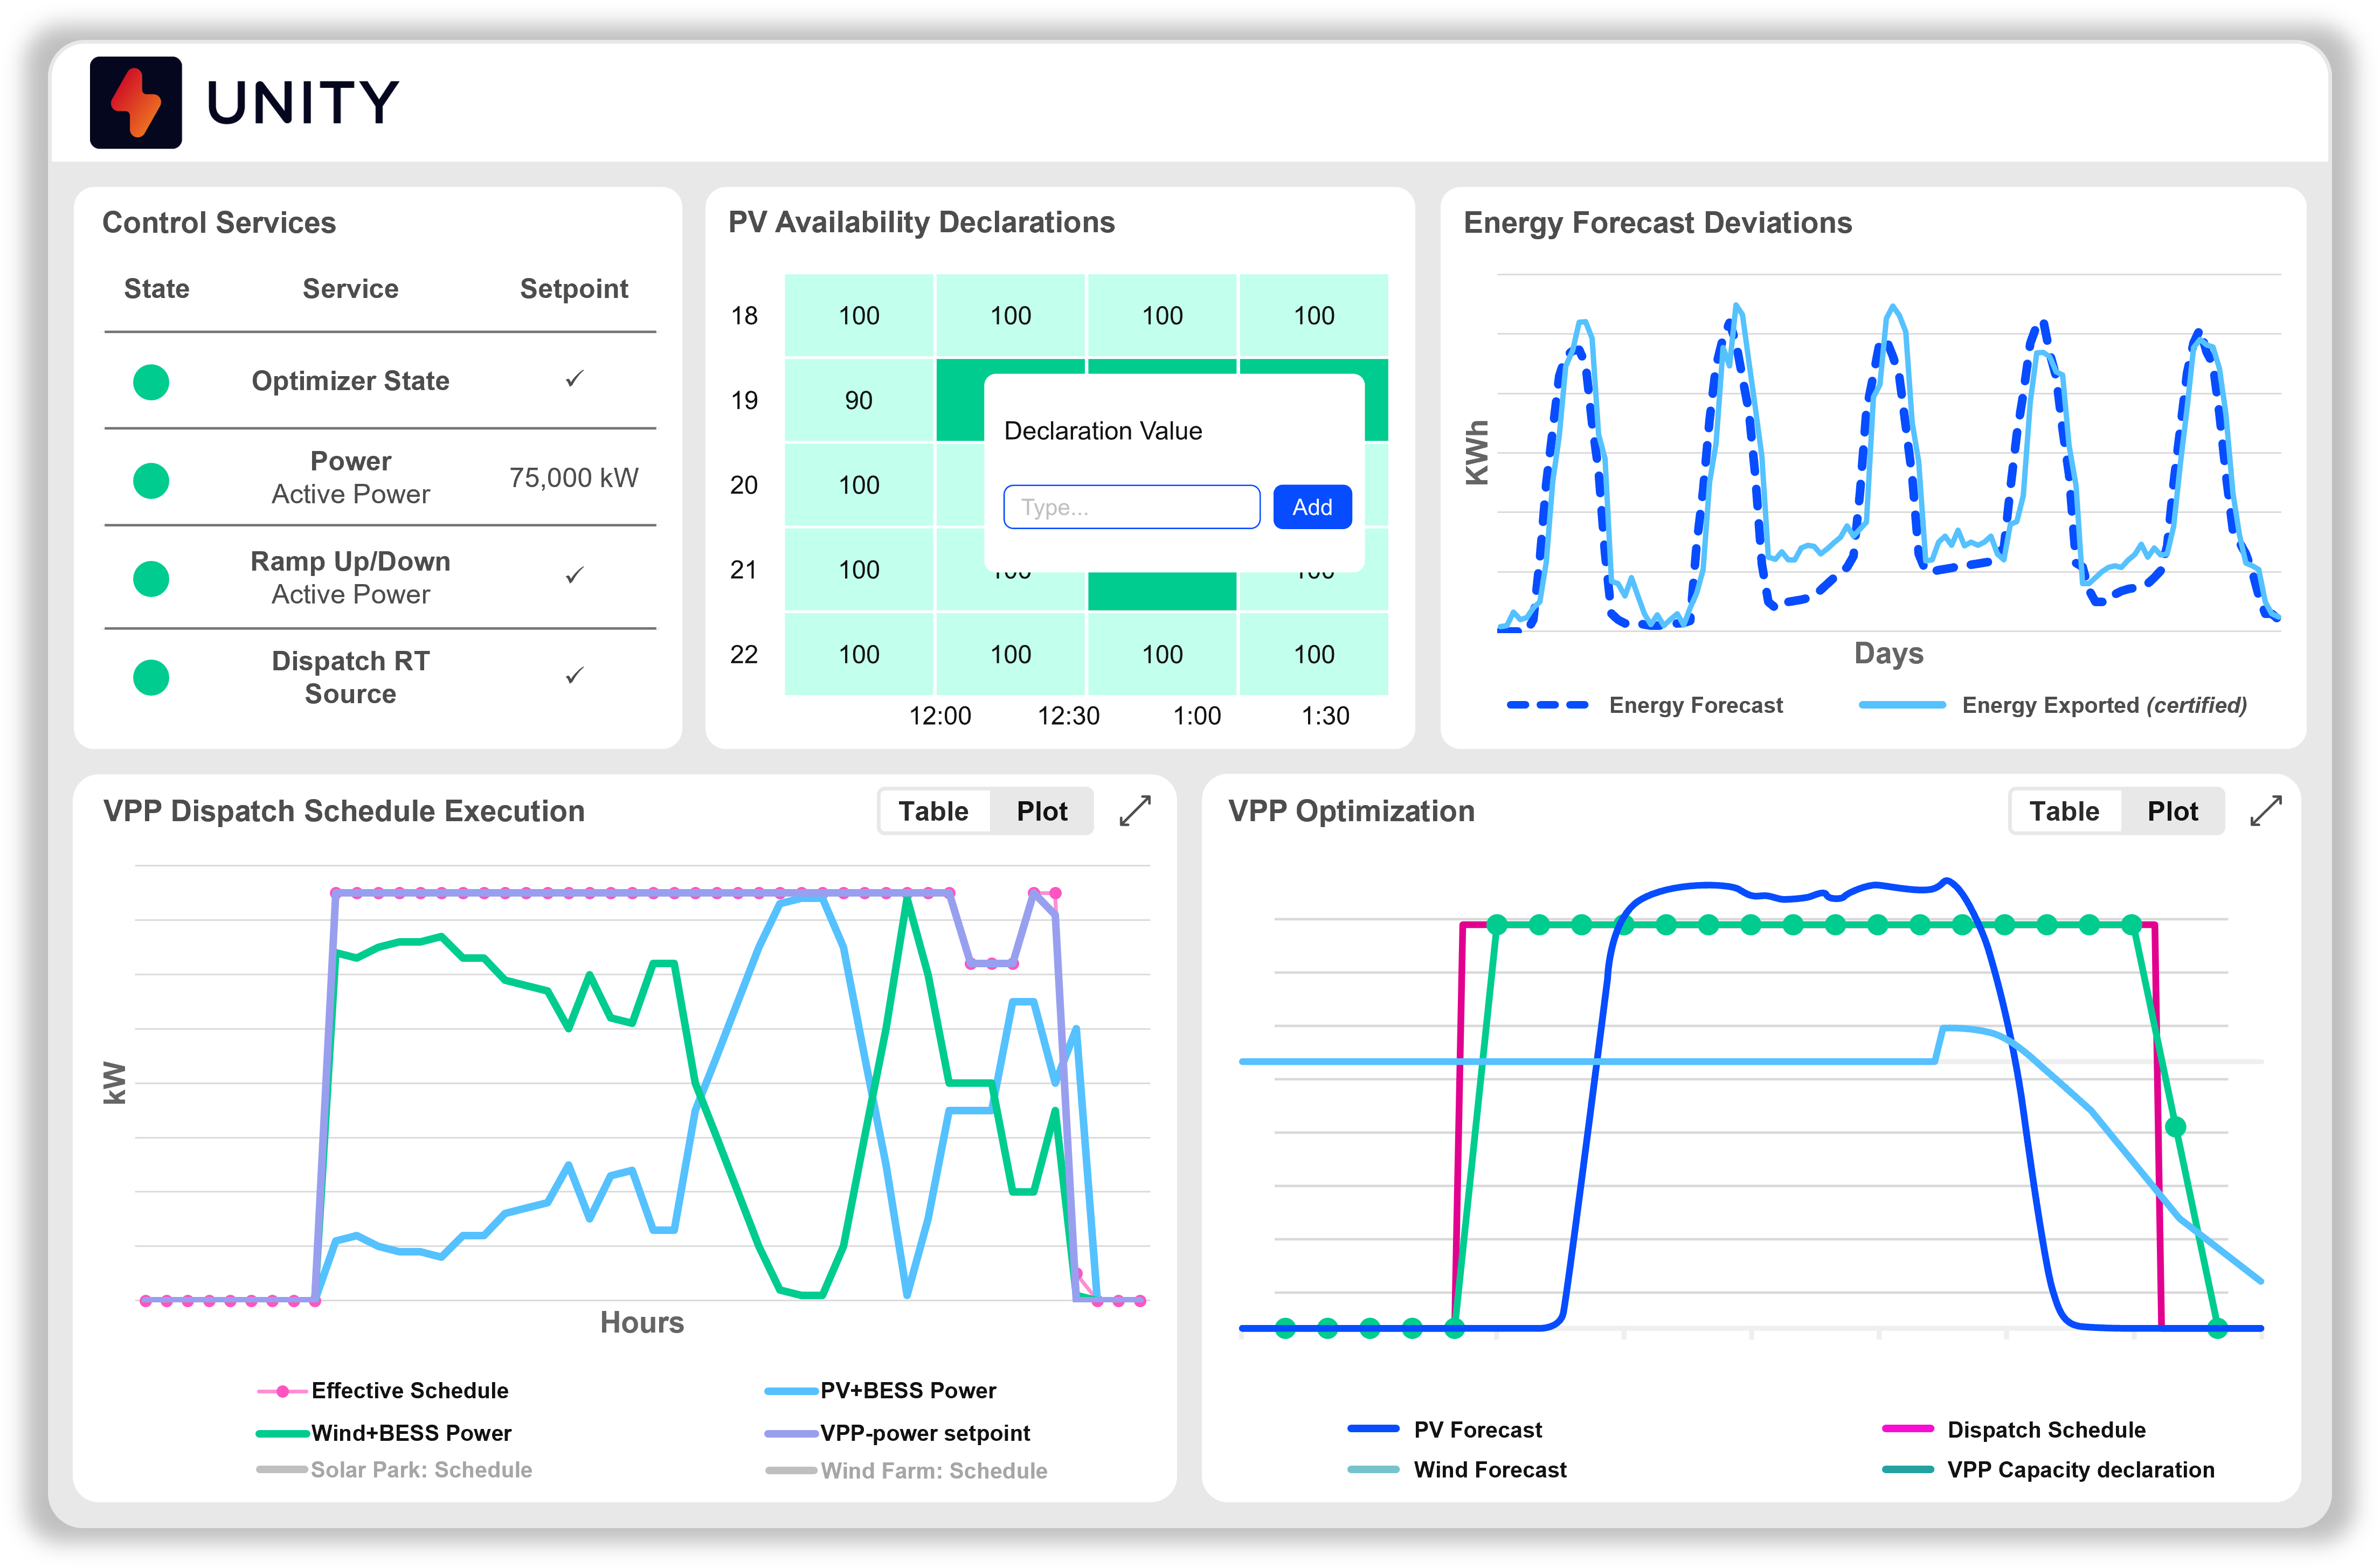Click the Ramp Up/Down setpoint checkmark
Screen dimensions: 2380x1568
[x=573, y=576]
